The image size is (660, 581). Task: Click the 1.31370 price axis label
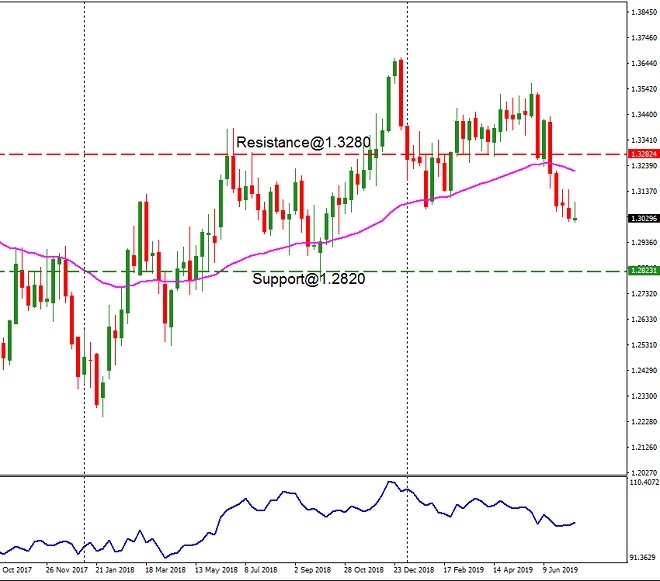coord(644,192)
